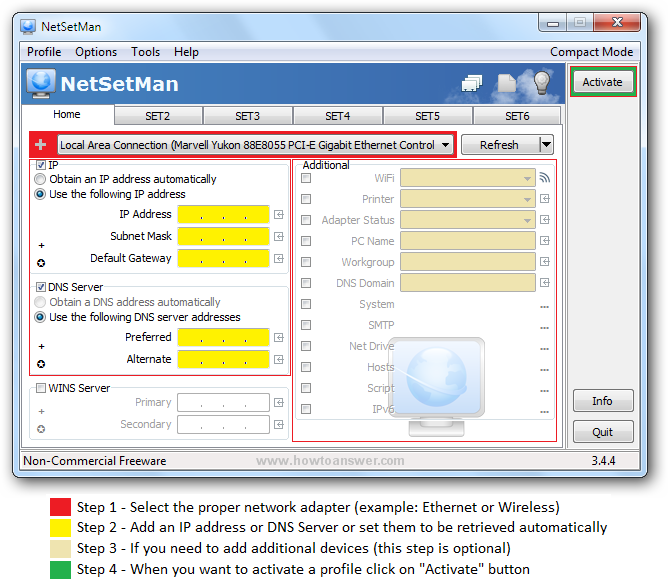Click the arrow icon beside Workgroup
668x586 pixels.
pyautogui.click(x=544, y=261)
